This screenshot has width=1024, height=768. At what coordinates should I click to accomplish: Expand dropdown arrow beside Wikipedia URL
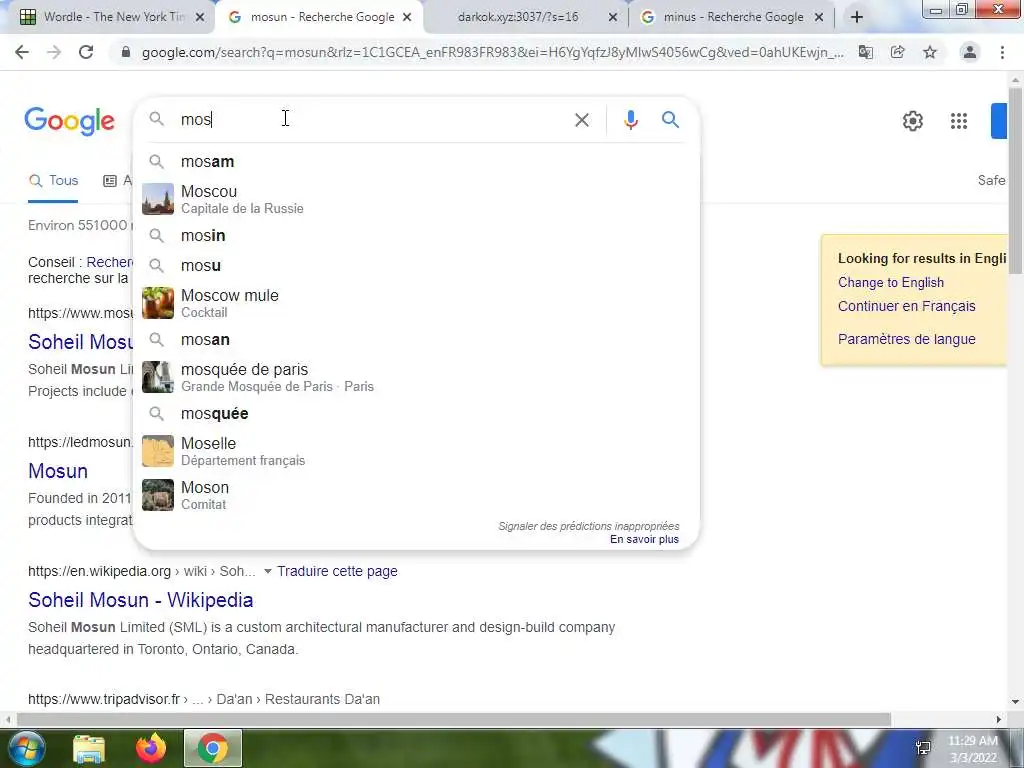[267, 571]
